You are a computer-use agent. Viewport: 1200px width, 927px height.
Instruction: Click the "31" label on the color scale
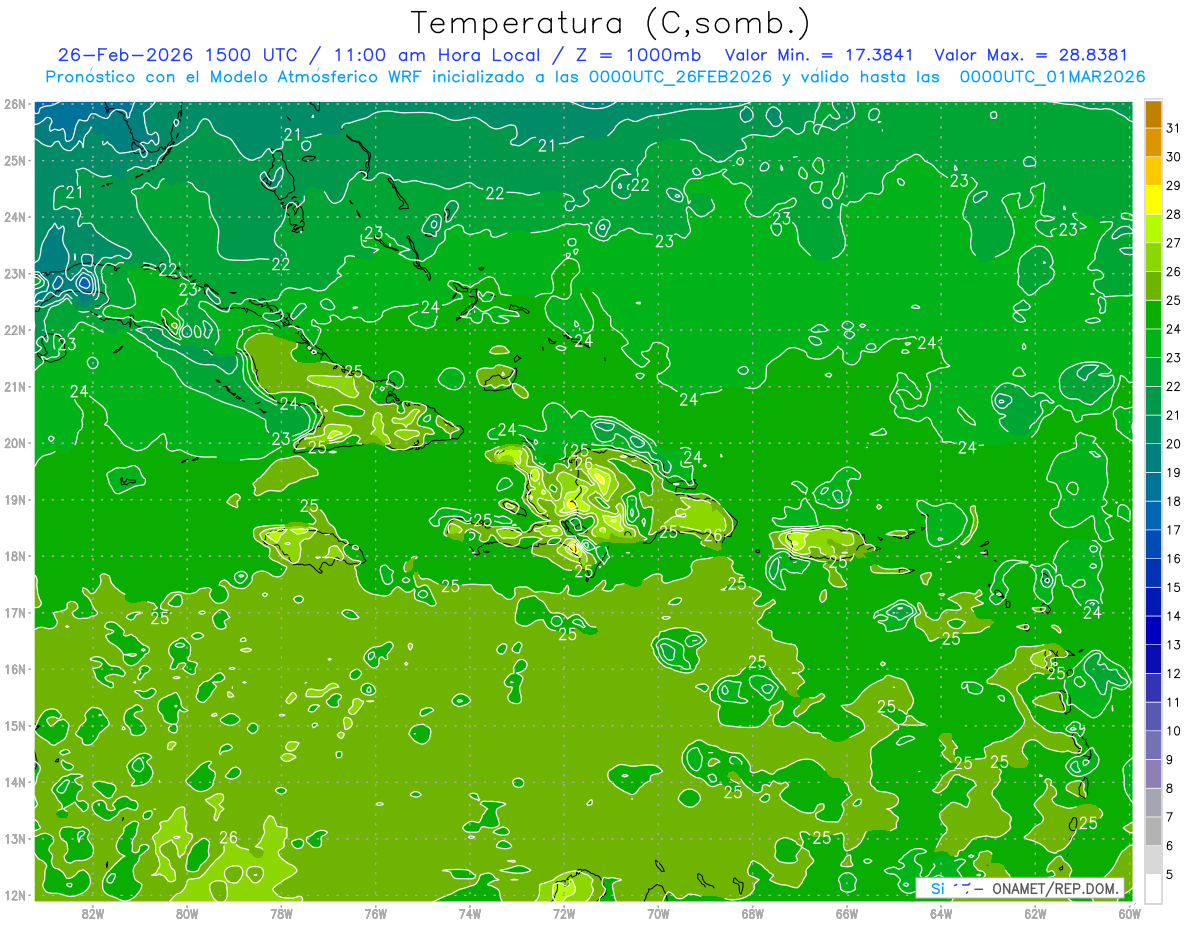1174,128
